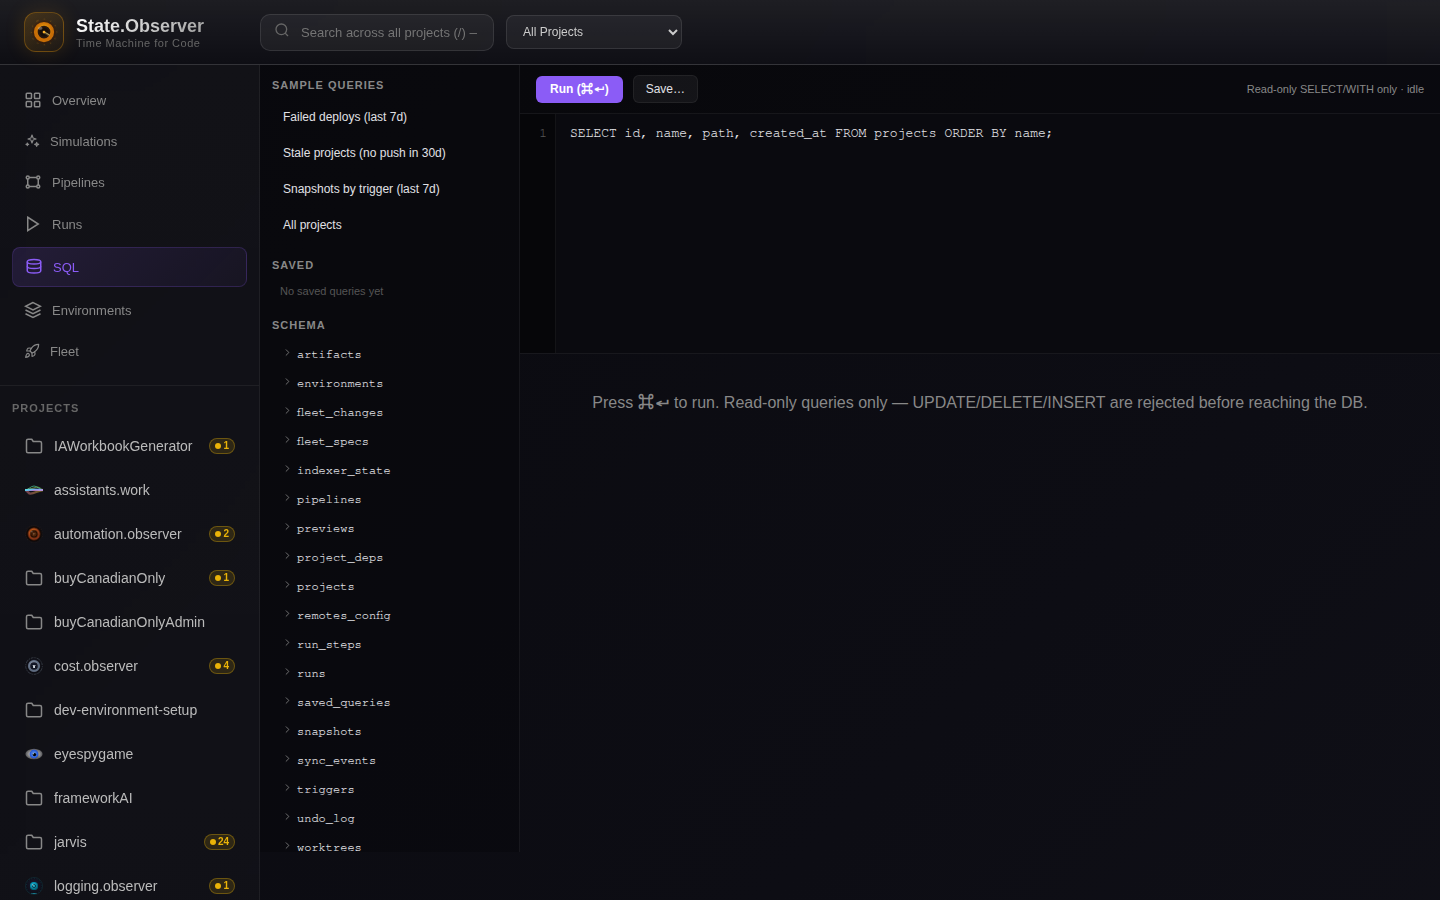Click the State.Observer logo icon
This screenshot has height=900, width=1440.
point(44,32)
